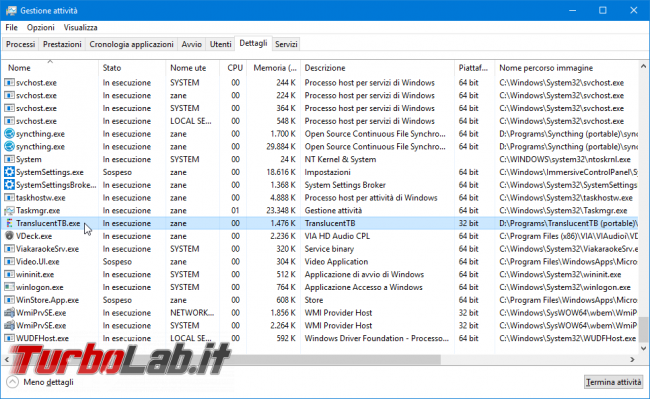Click the winlogon.exe icon
650x399 pixels.
[9, 287]
